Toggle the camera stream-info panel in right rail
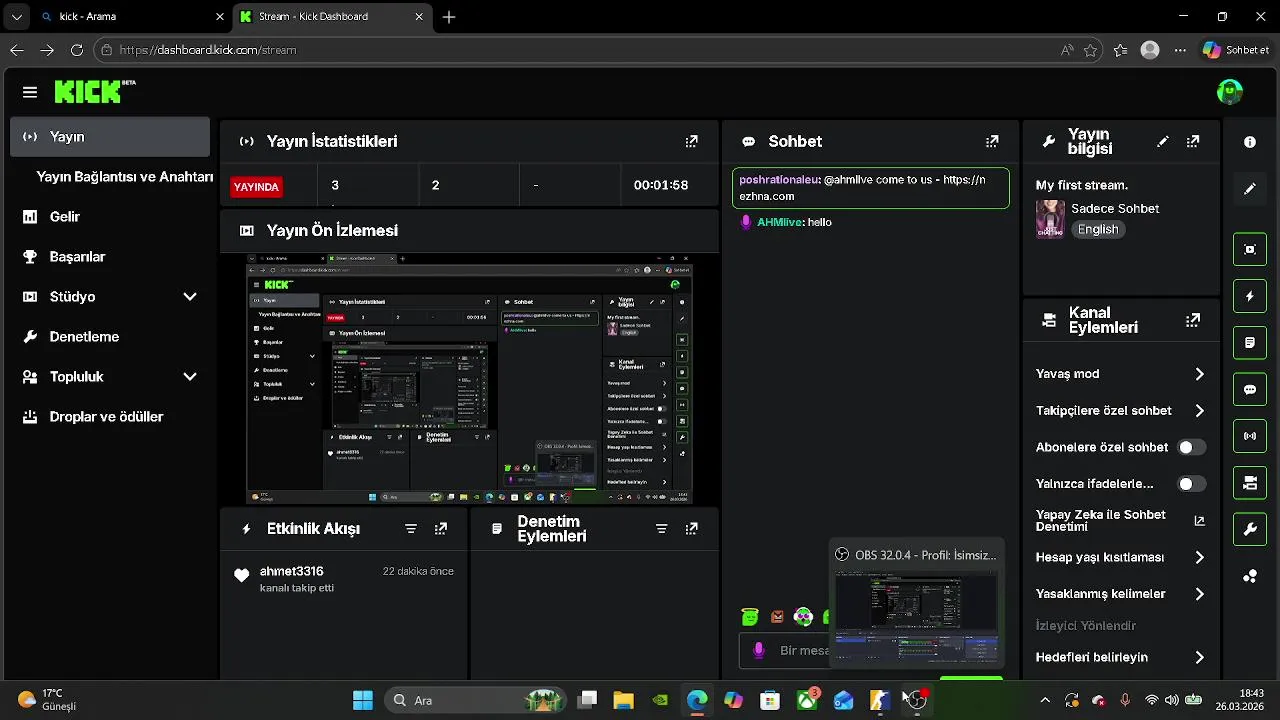This screenshot has width=1280, height=720. 1250,483
